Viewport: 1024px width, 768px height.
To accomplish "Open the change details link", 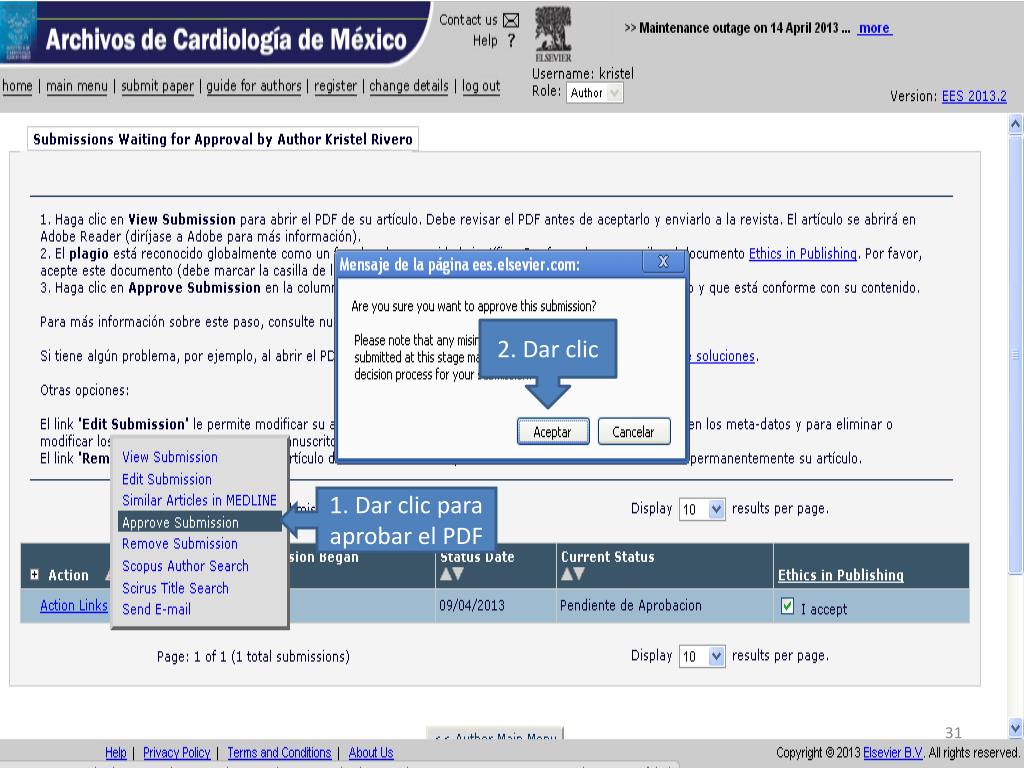I will [409, 86].
